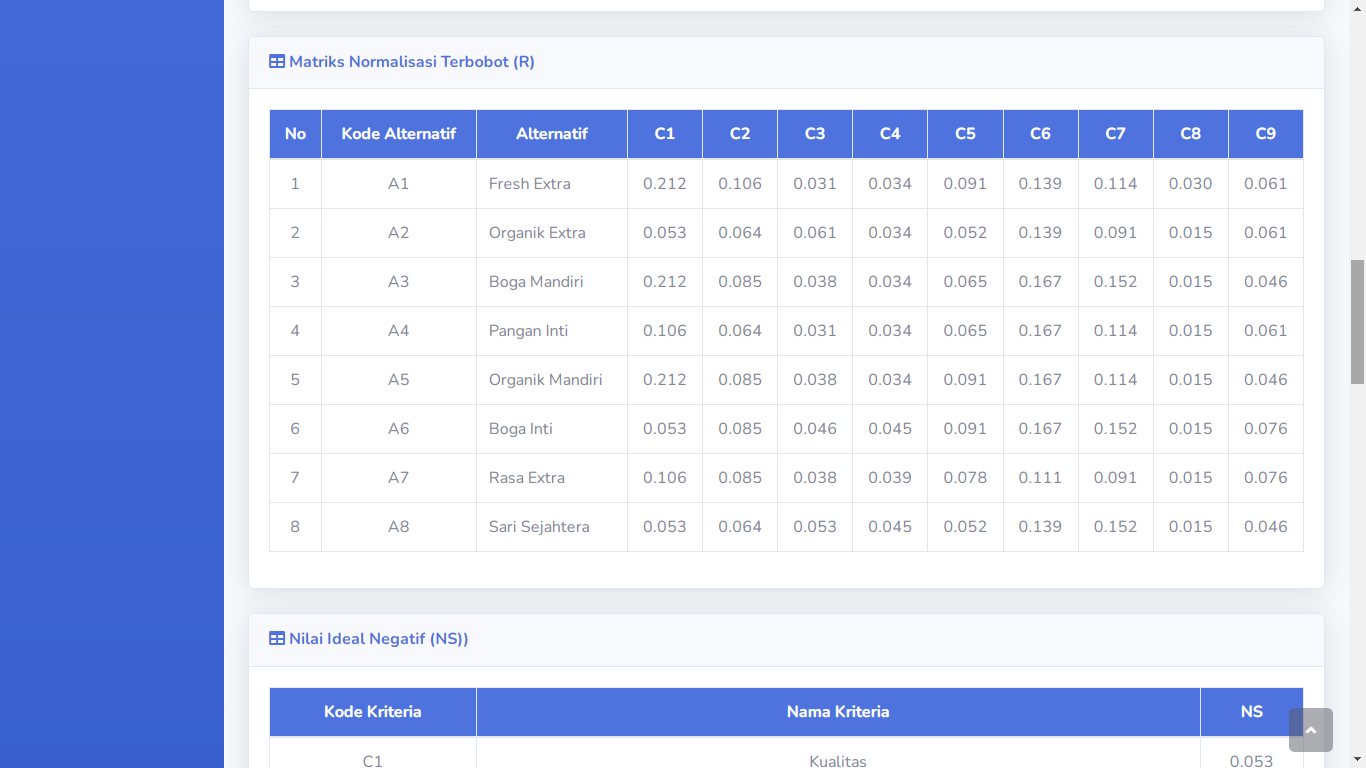Select the 'Boga Inti' alternative cell
Viewport: 1366px width, 768px height.
click(552, 429)
